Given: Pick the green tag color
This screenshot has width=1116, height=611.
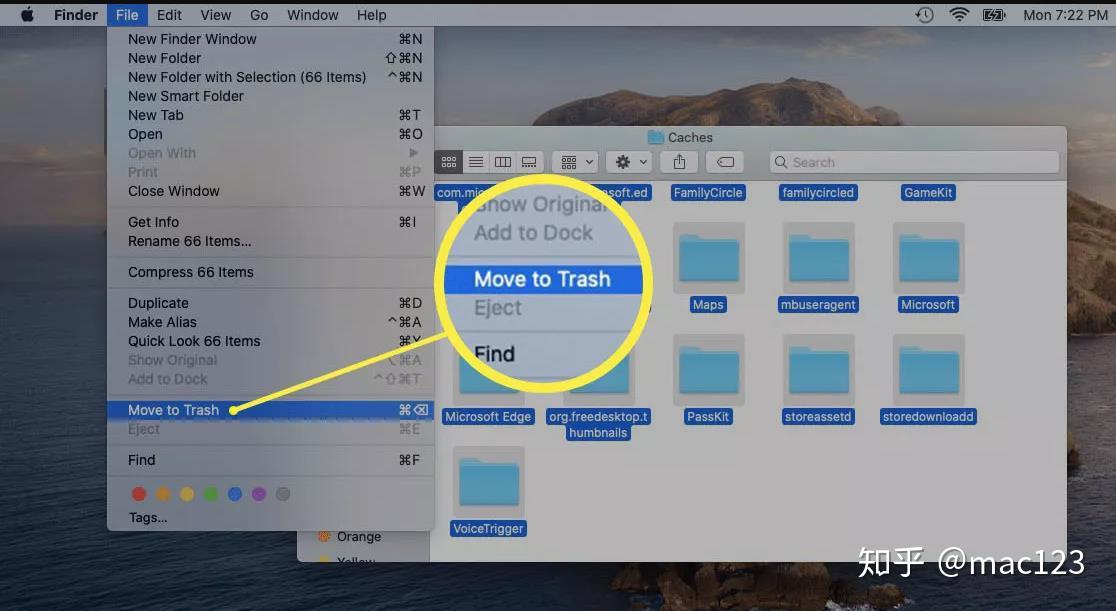Looking at the screenshot, I should coord(211,494).
